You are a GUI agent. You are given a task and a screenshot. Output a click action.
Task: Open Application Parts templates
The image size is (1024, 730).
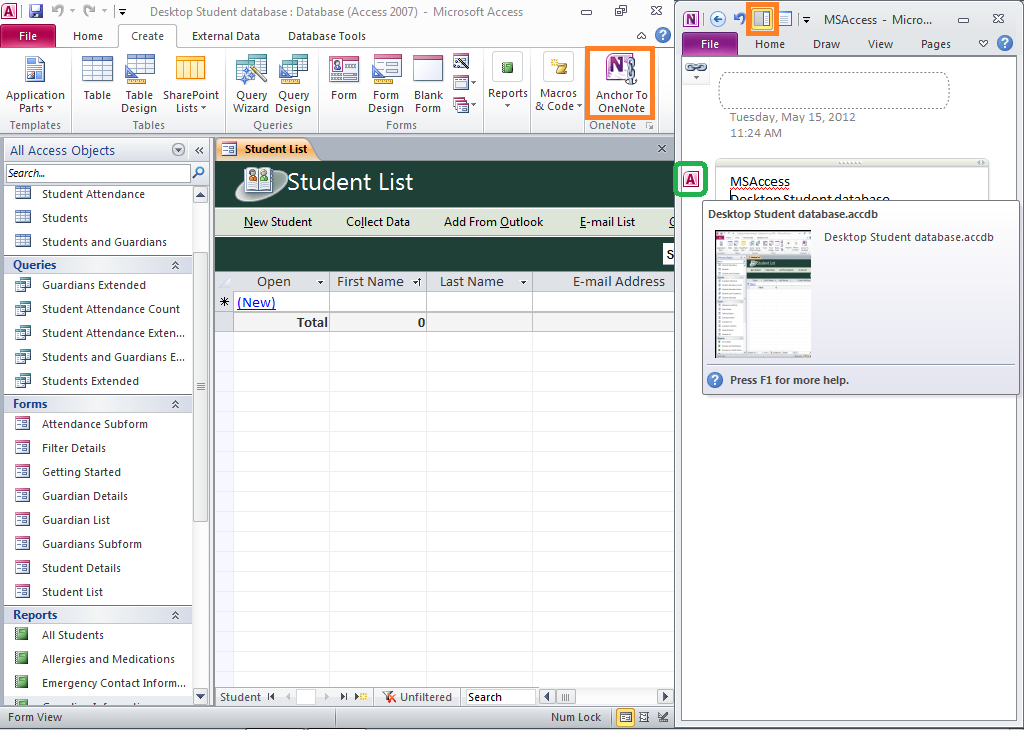click(x=35, y=85)
